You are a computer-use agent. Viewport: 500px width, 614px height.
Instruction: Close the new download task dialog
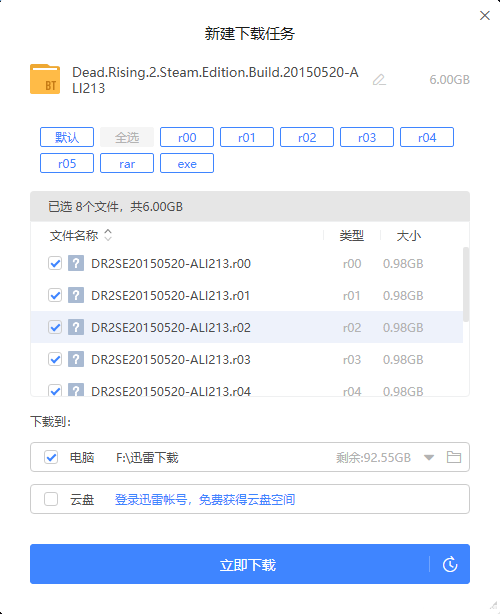coord(485,16)
